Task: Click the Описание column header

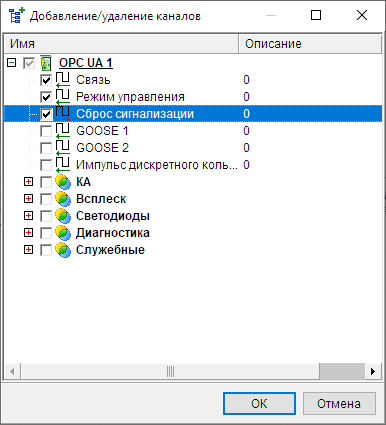Action: 310,44
